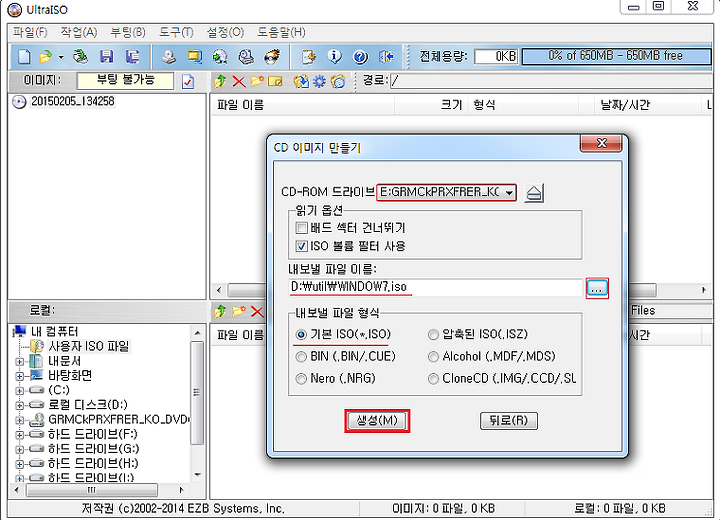Viewport: 720px width, 520px height.
Task: Click the New file toolbar icon
Action: pyautogui.click(x=24, y=57)
